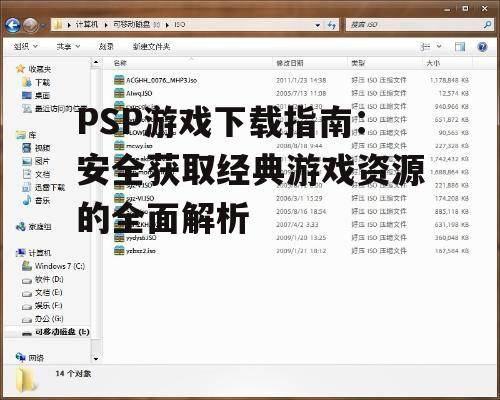Open the 娱乐 (F:) drive
The image size is (500, 400).
pos(49,305)
